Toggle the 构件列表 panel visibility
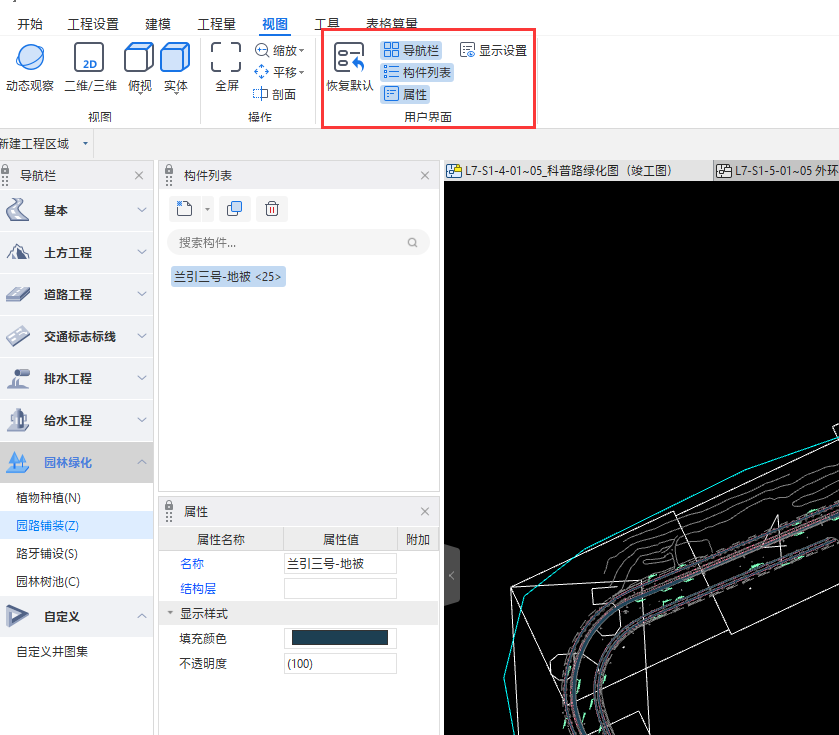The height and width of the screenshot is (735, 839). tap(417, 72)
